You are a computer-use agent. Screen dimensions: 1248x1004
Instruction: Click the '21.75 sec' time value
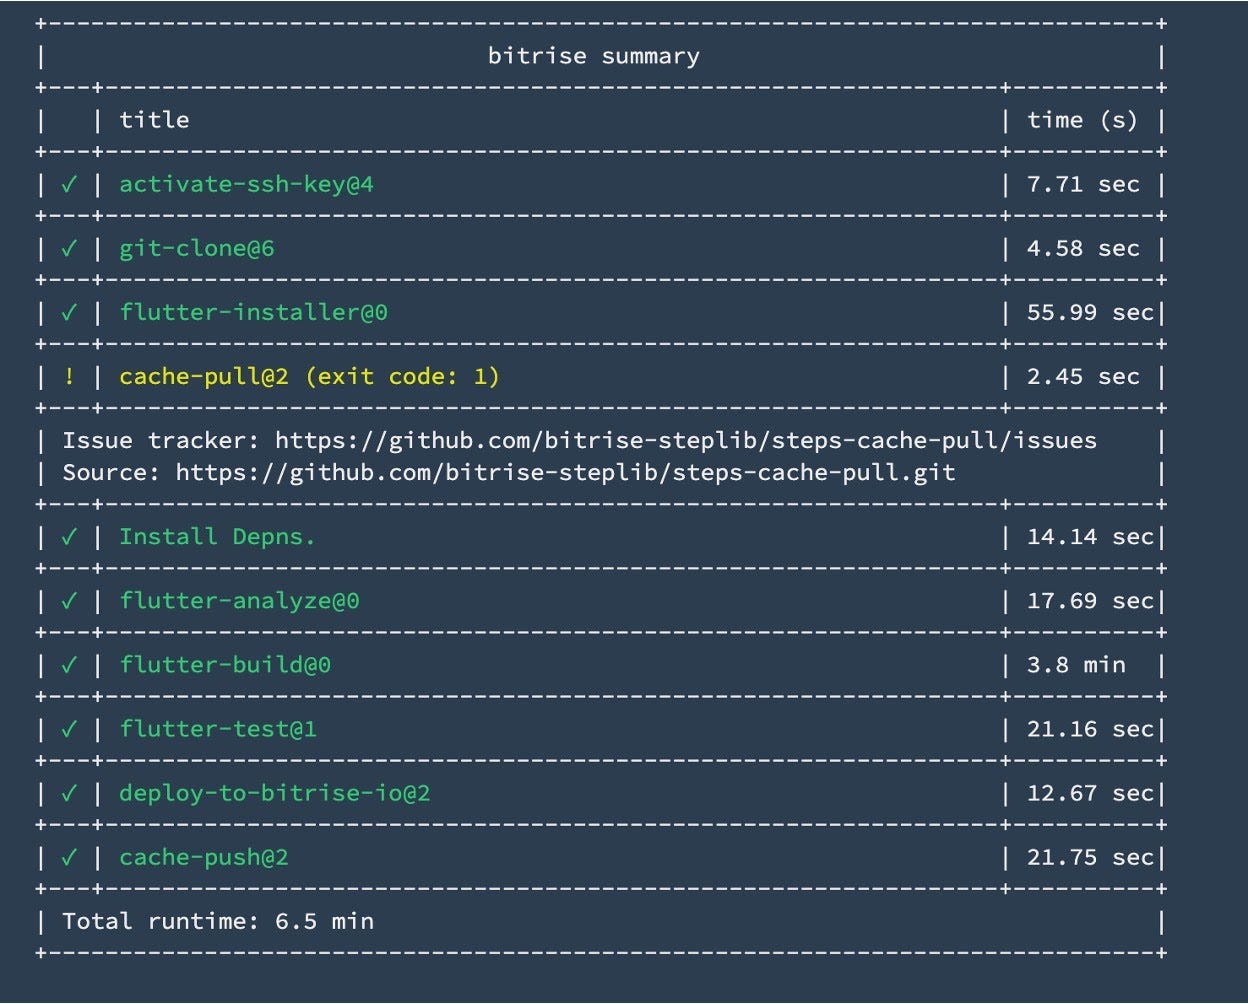pyautogui.click(x=1090, y=857)
